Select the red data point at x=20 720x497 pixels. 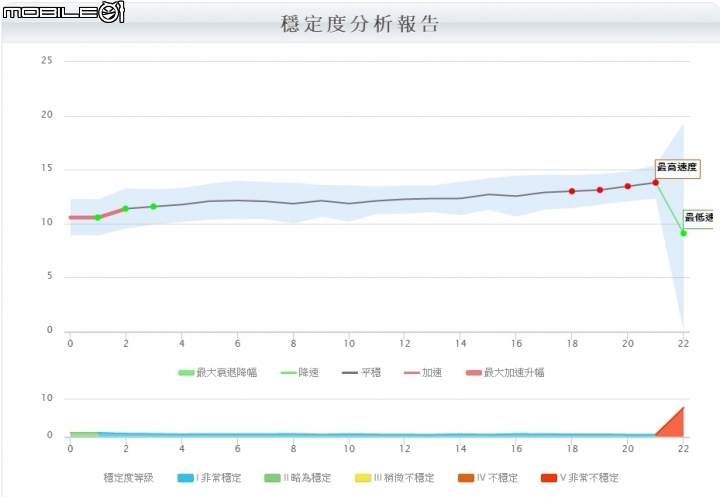point(628,186)
